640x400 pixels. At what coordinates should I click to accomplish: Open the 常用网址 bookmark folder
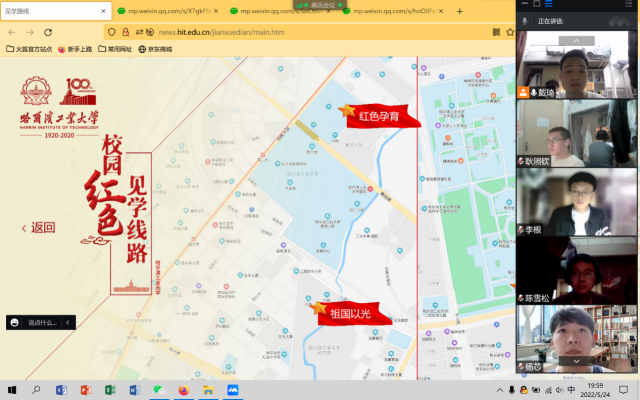point(115,48)
